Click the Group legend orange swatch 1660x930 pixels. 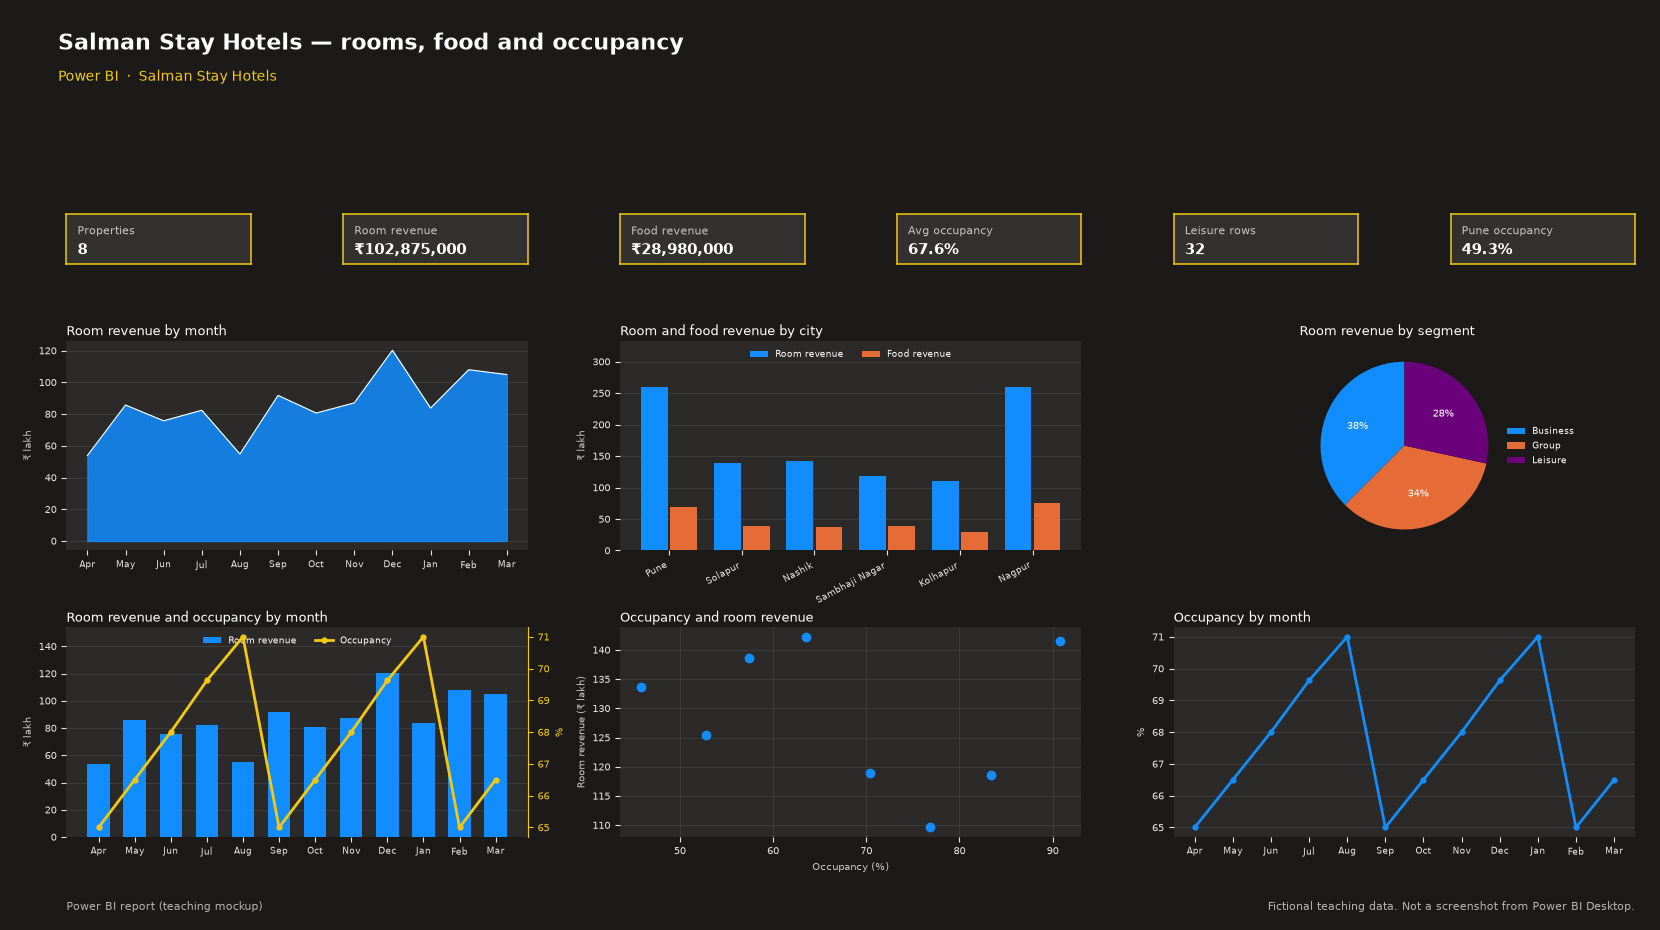click(x=1516, y=446)
